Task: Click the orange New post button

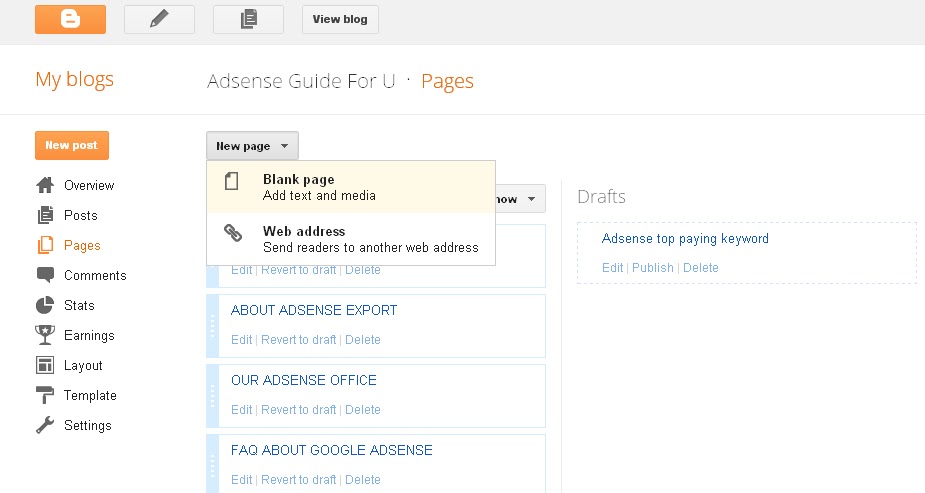Action: [x=71, y=145]
